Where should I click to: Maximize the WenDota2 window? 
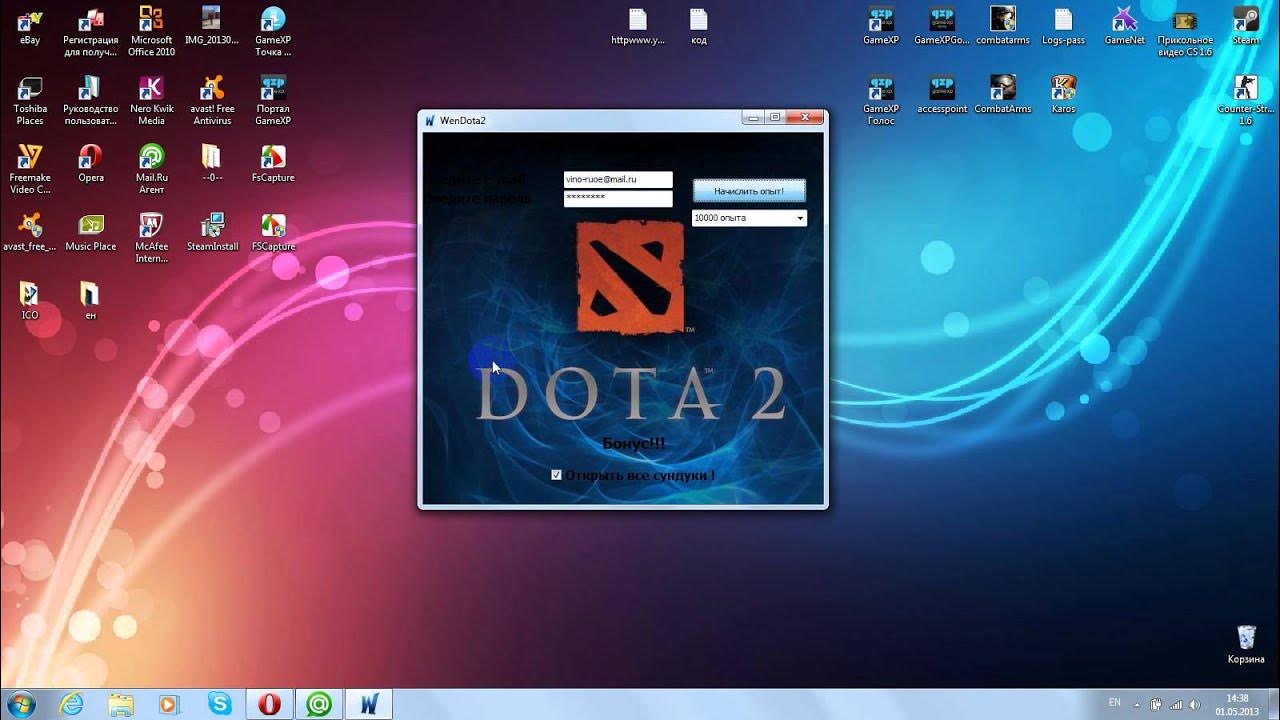(x=775, y=118)
